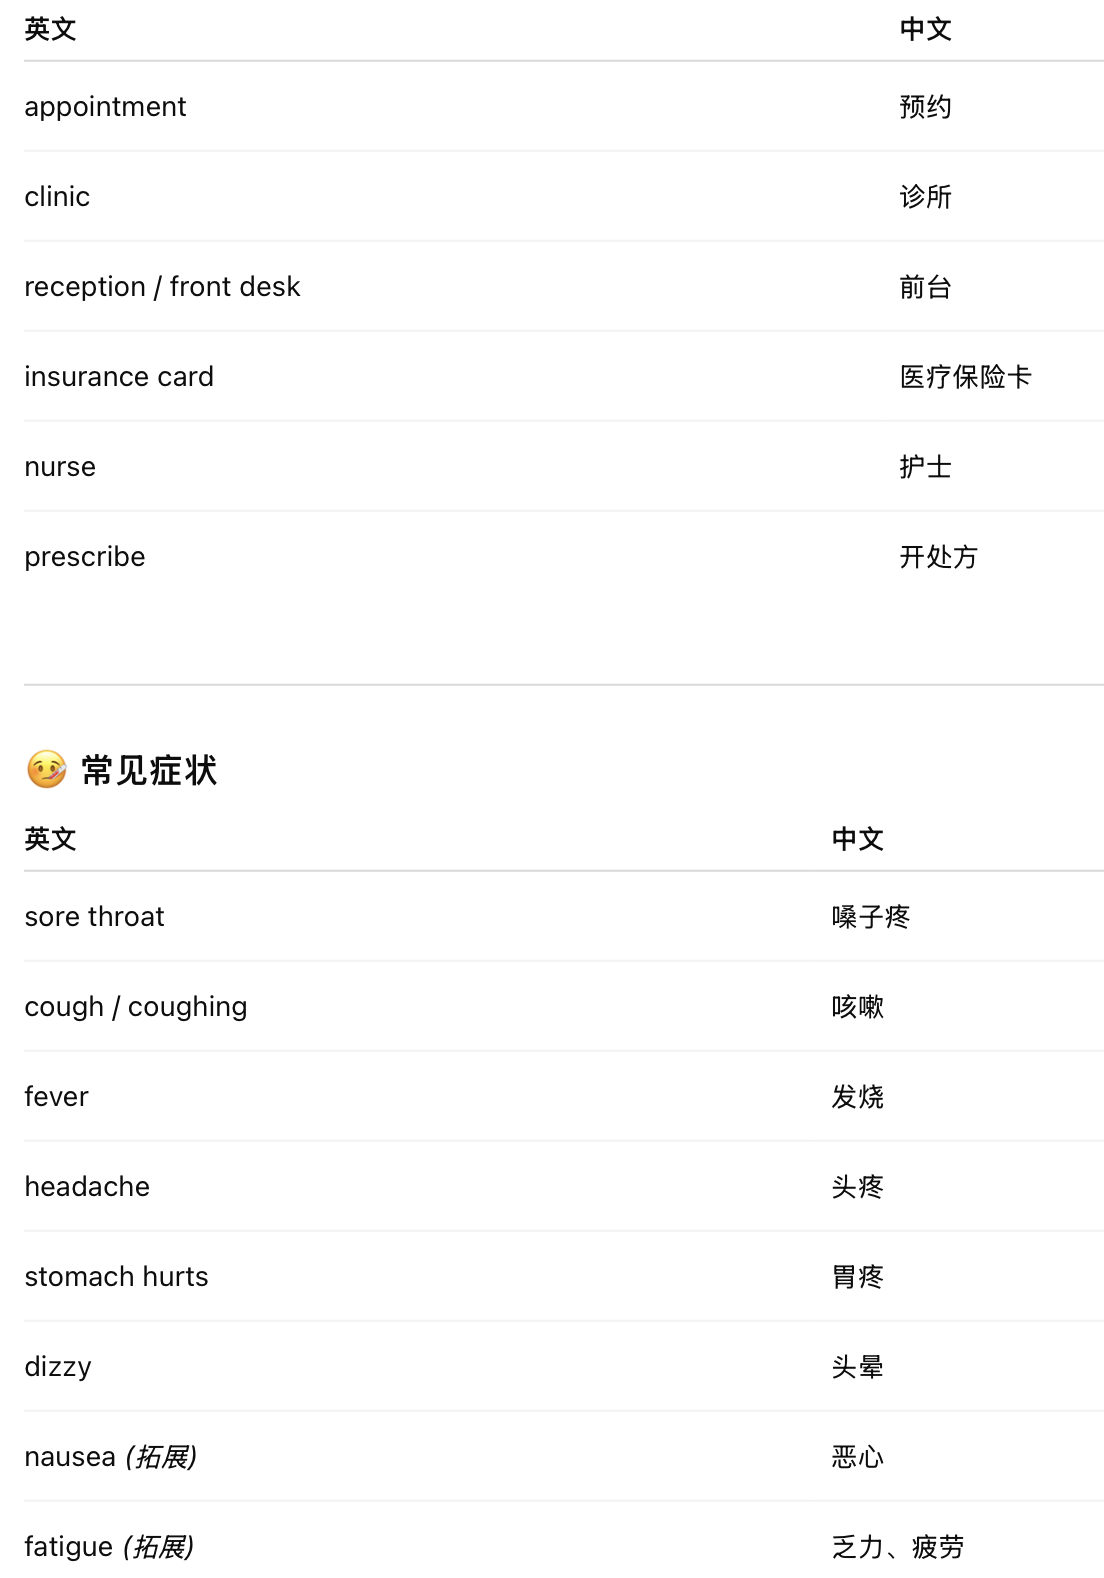Click the 'appointment' vocabulary cell
Viewport: 1104px width, 1578px height.
pyautogui.click(x=105, y=107)
